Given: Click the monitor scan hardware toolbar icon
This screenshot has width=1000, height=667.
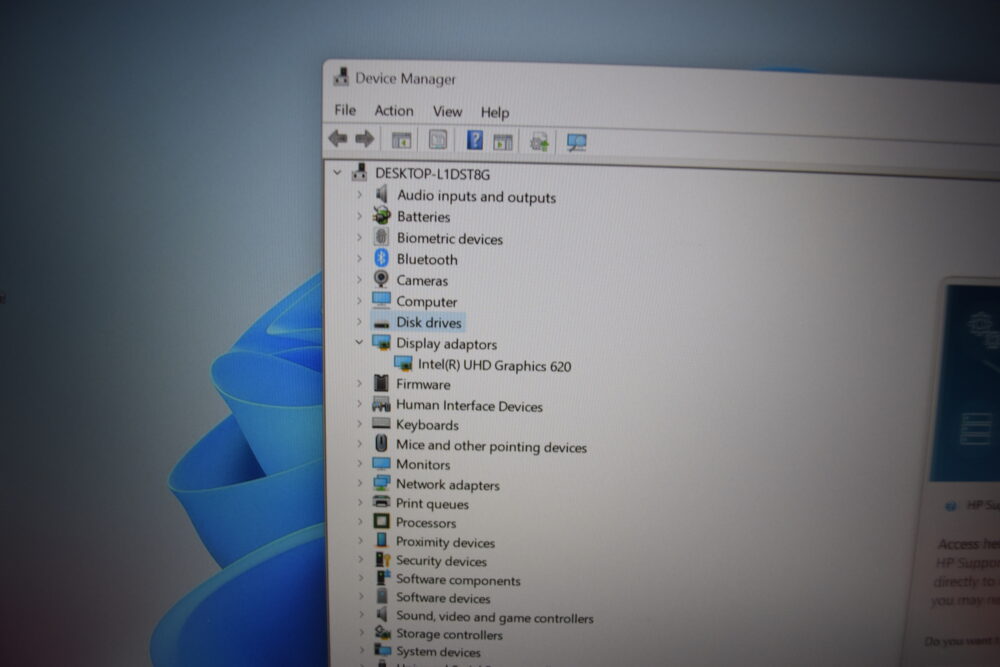Looking at the screenshot, I should click(577, 142).
